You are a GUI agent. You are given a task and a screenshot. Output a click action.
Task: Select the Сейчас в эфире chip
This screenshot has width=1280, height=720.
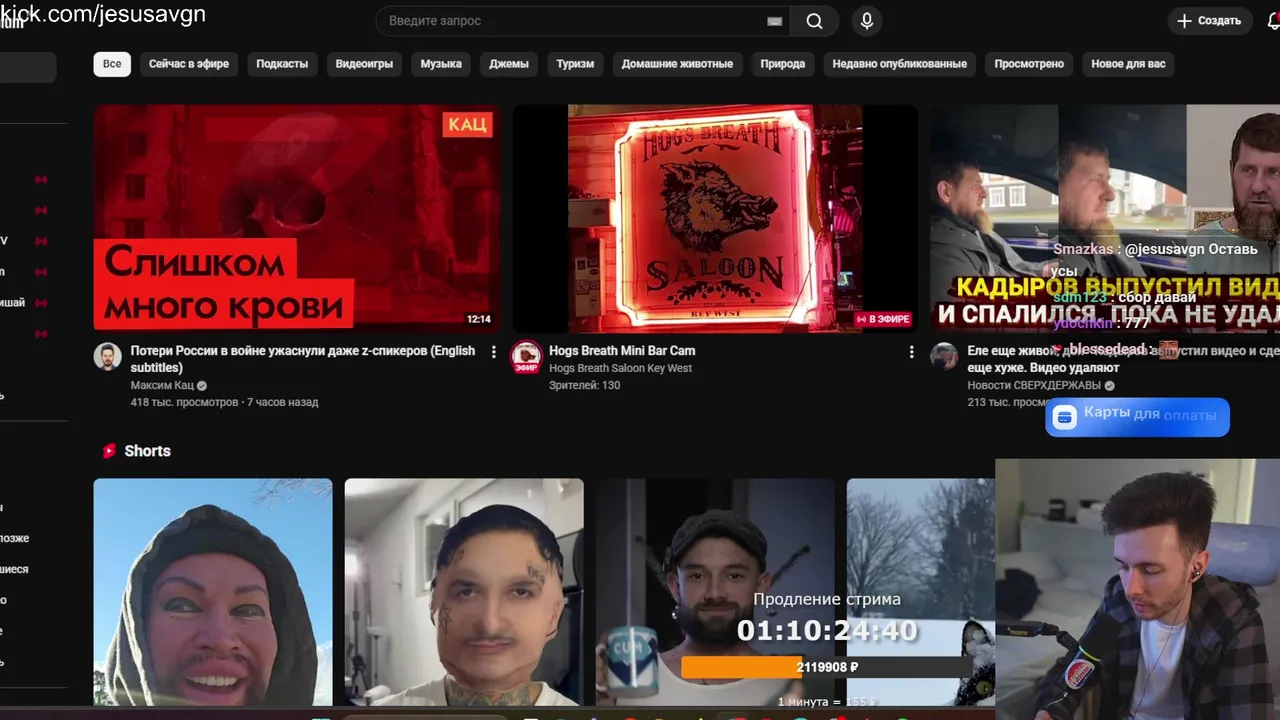[189, 64]
